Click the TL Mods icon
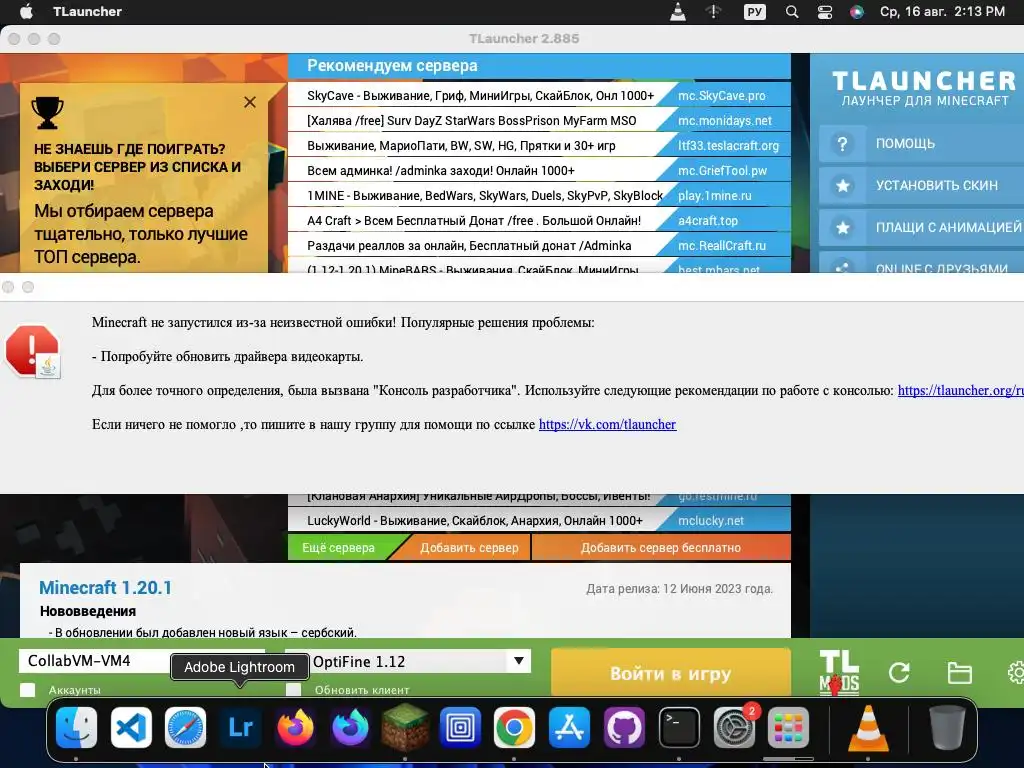 pos(839,673)
